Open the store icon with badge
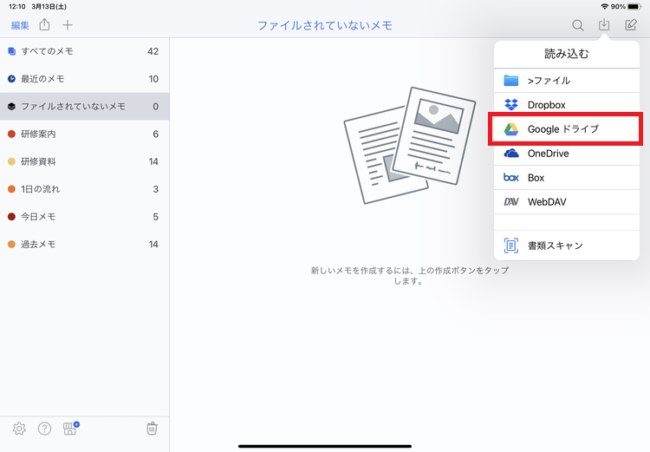 (70, 428)
